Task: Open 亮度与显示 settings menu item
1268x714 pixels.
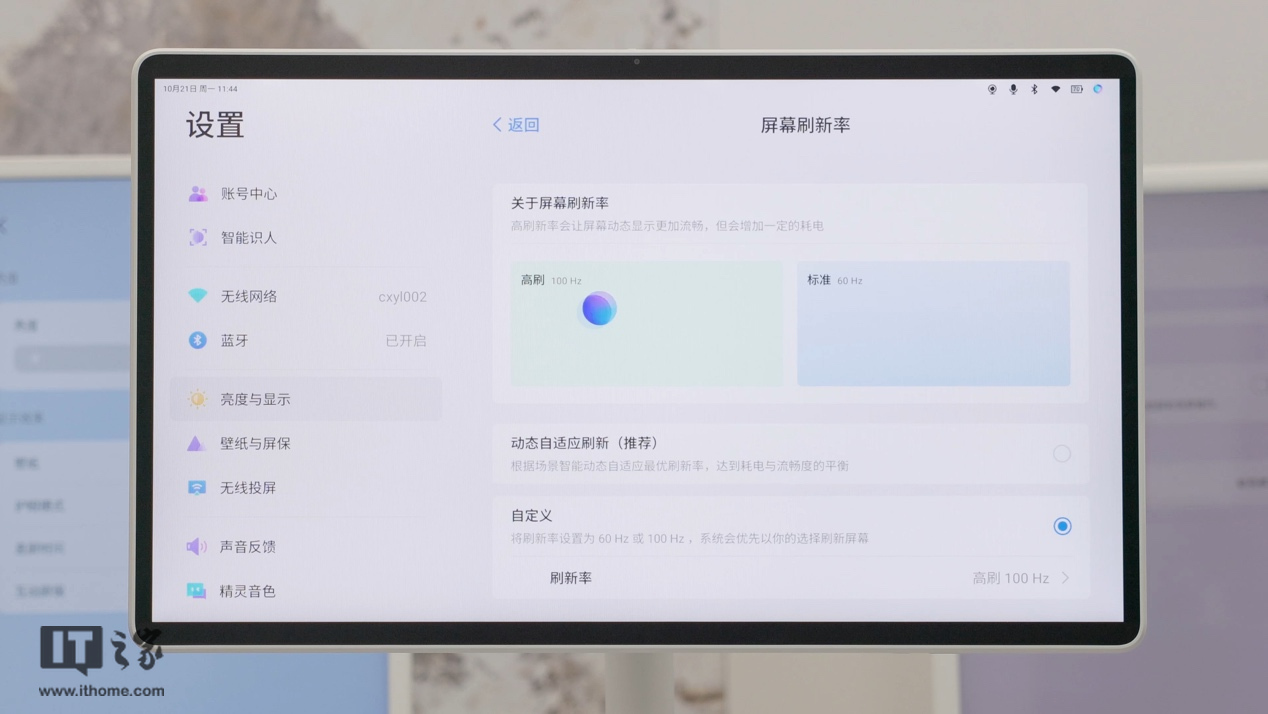Action: 305,399
